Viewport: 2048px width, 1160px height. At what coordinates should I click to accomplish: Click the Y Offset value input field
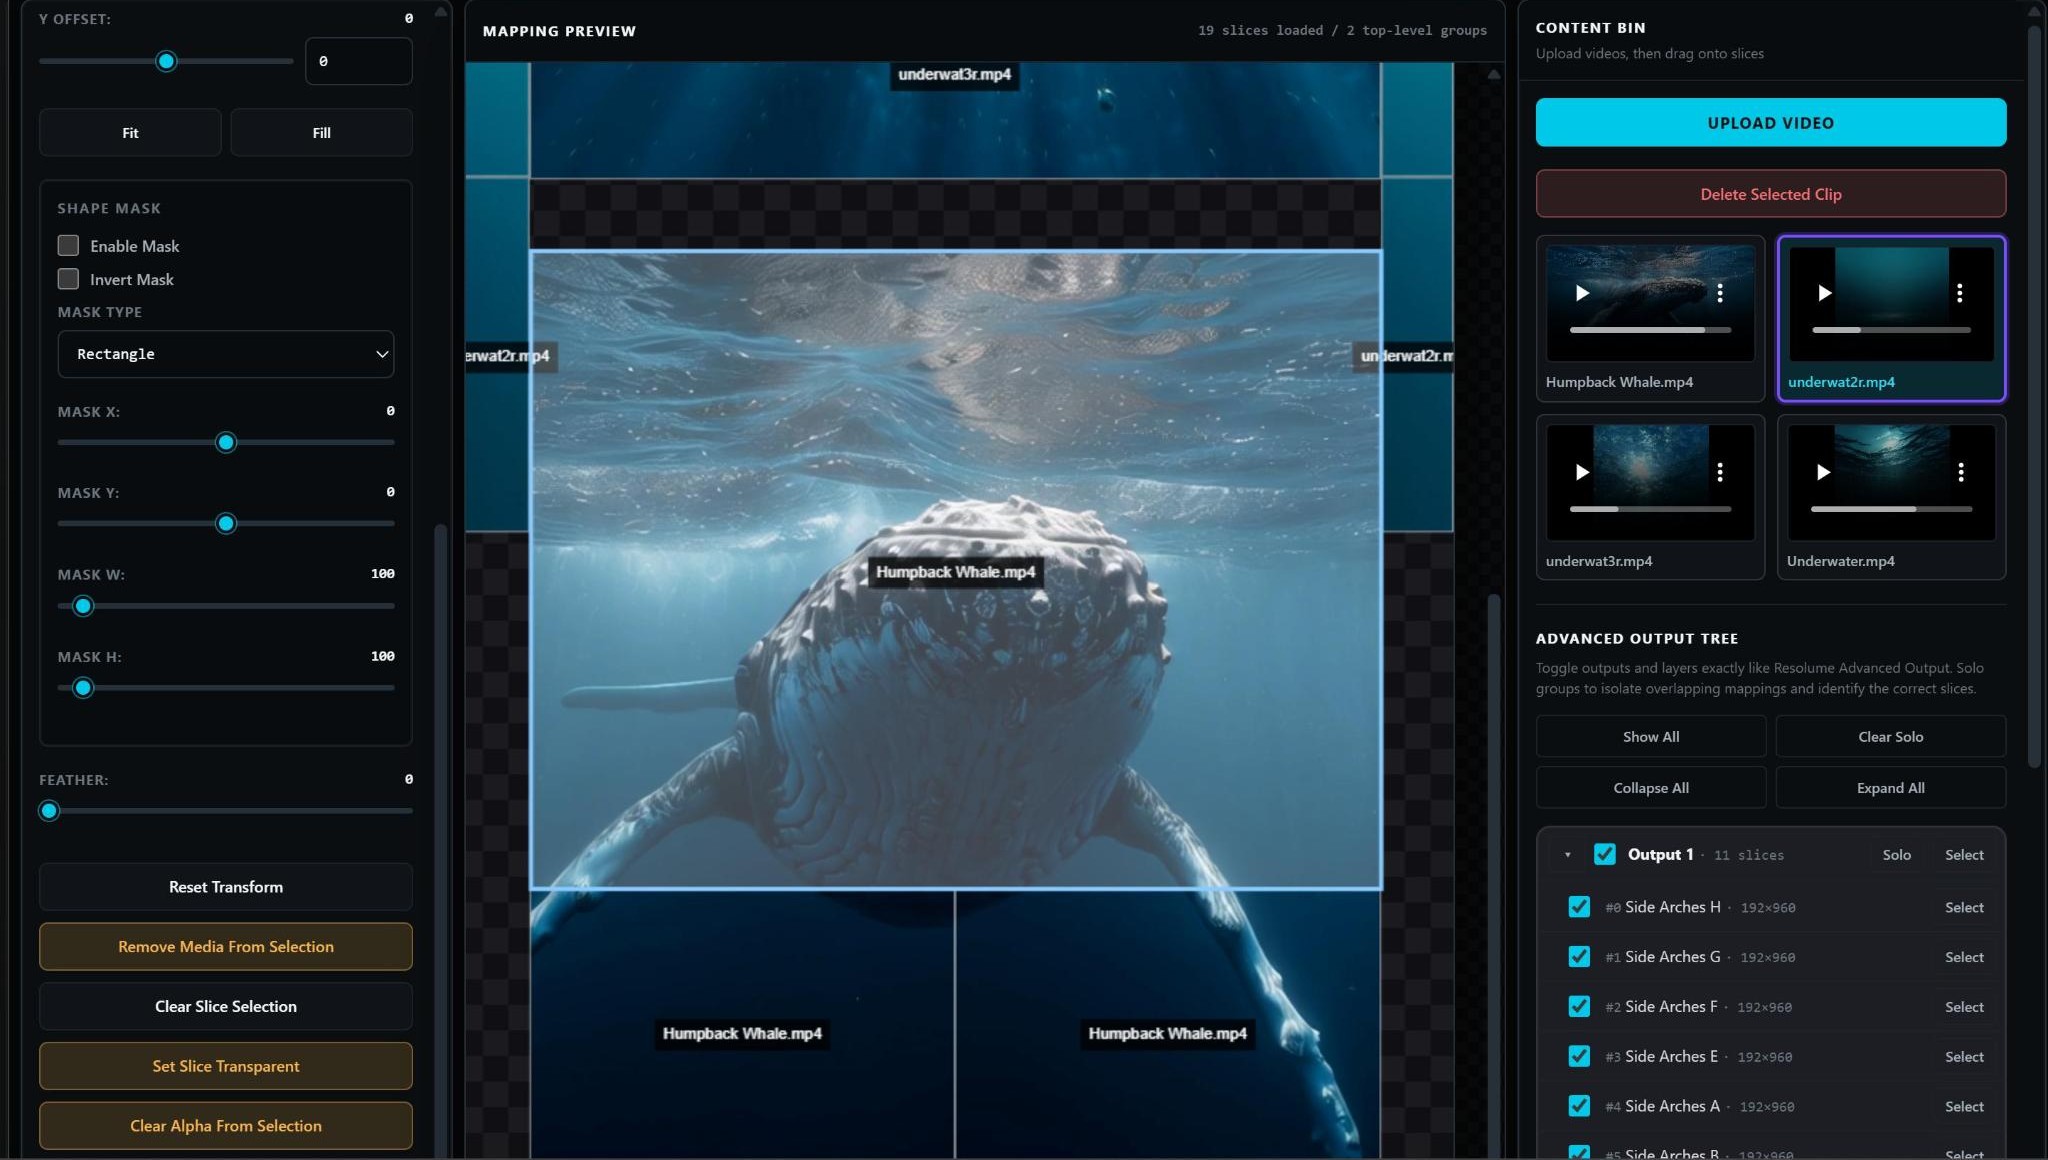coord(358,61)
